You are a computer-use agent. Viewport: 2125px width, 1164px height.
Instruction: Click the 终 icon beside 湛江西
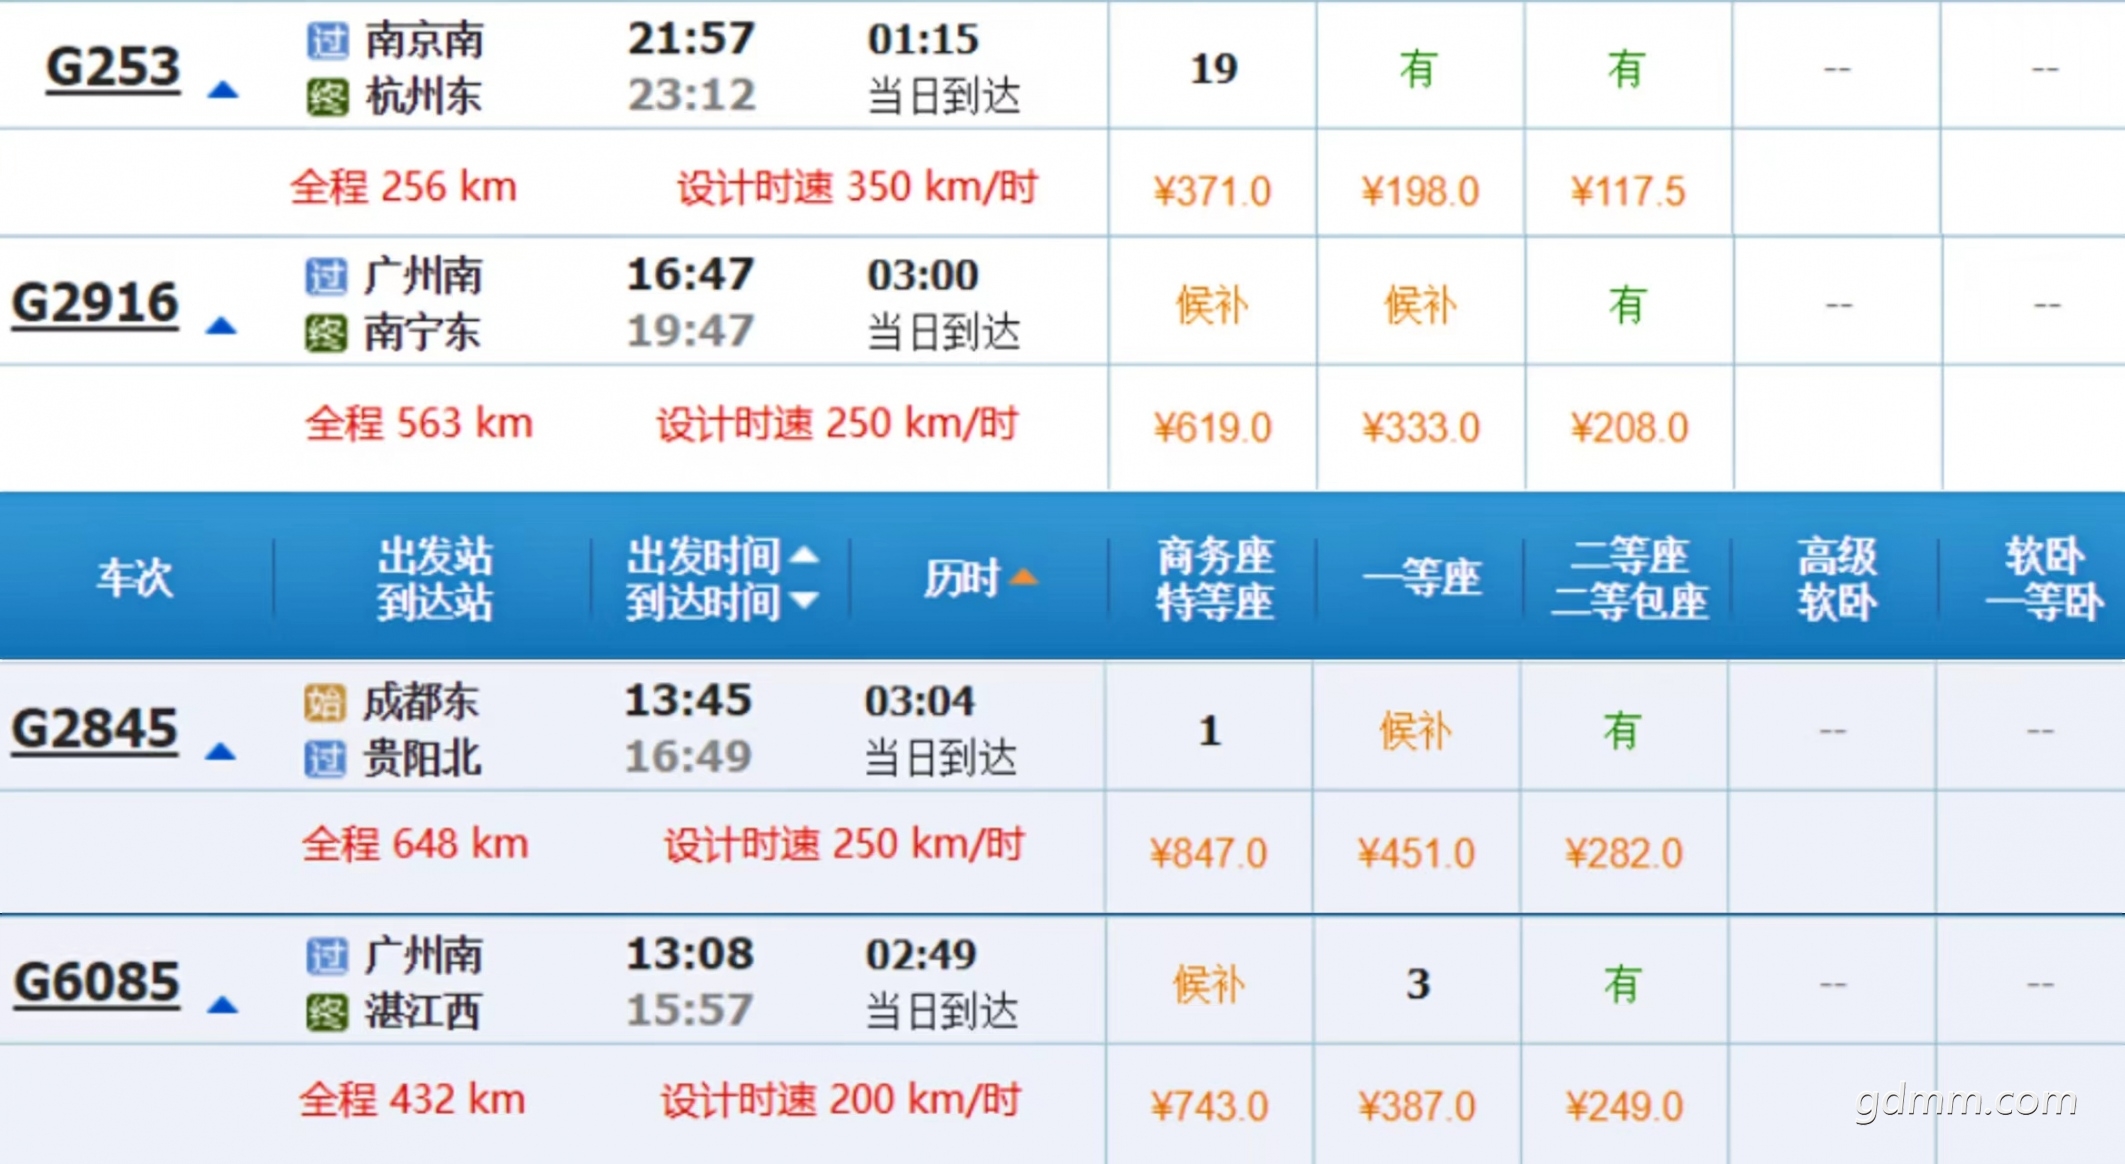pos(327,1012)
